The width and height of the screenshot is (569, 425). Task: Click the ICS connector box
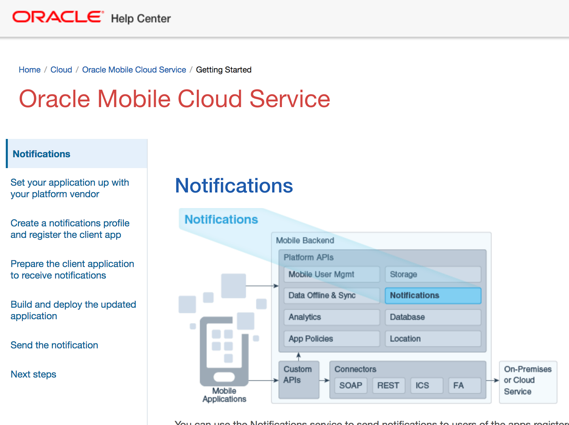[x=426, y=385]
